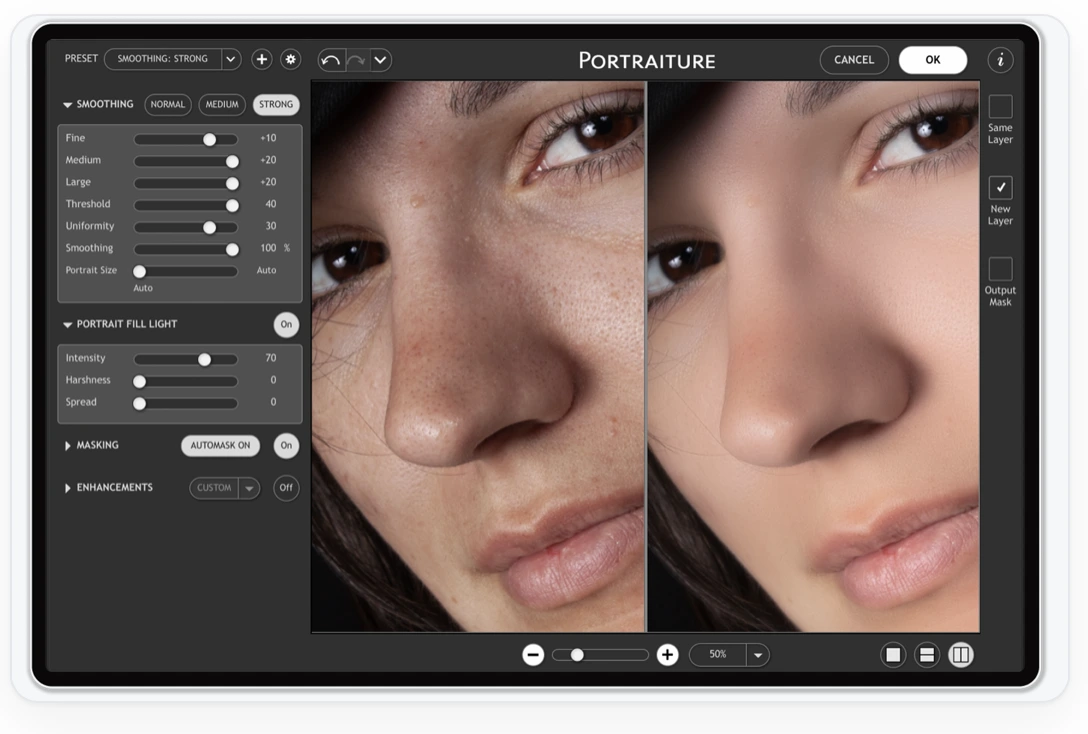Click the Fine slider handle
This screenshot has width=1088, height=734.
coord(210,139)
